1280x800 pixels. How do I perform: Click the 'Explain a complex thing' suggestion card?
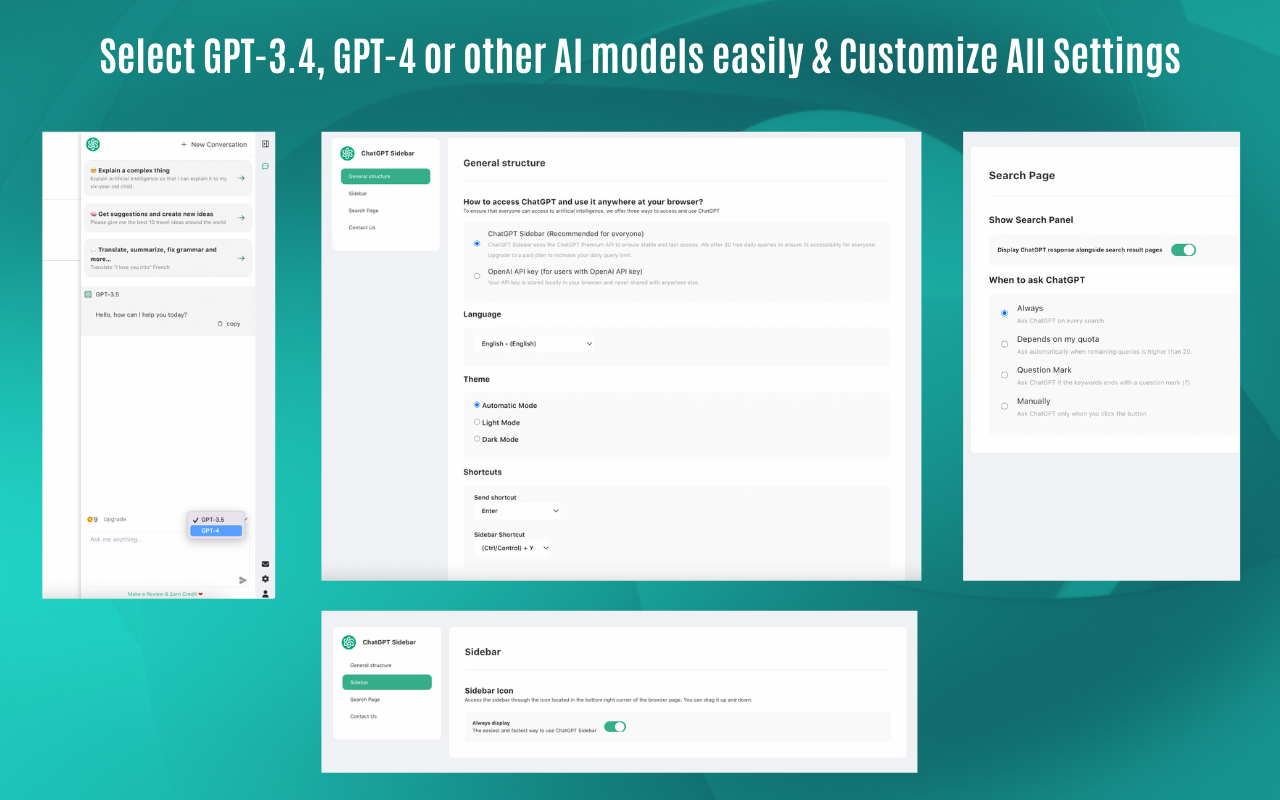pyautogui.click(x=168, y=178)
